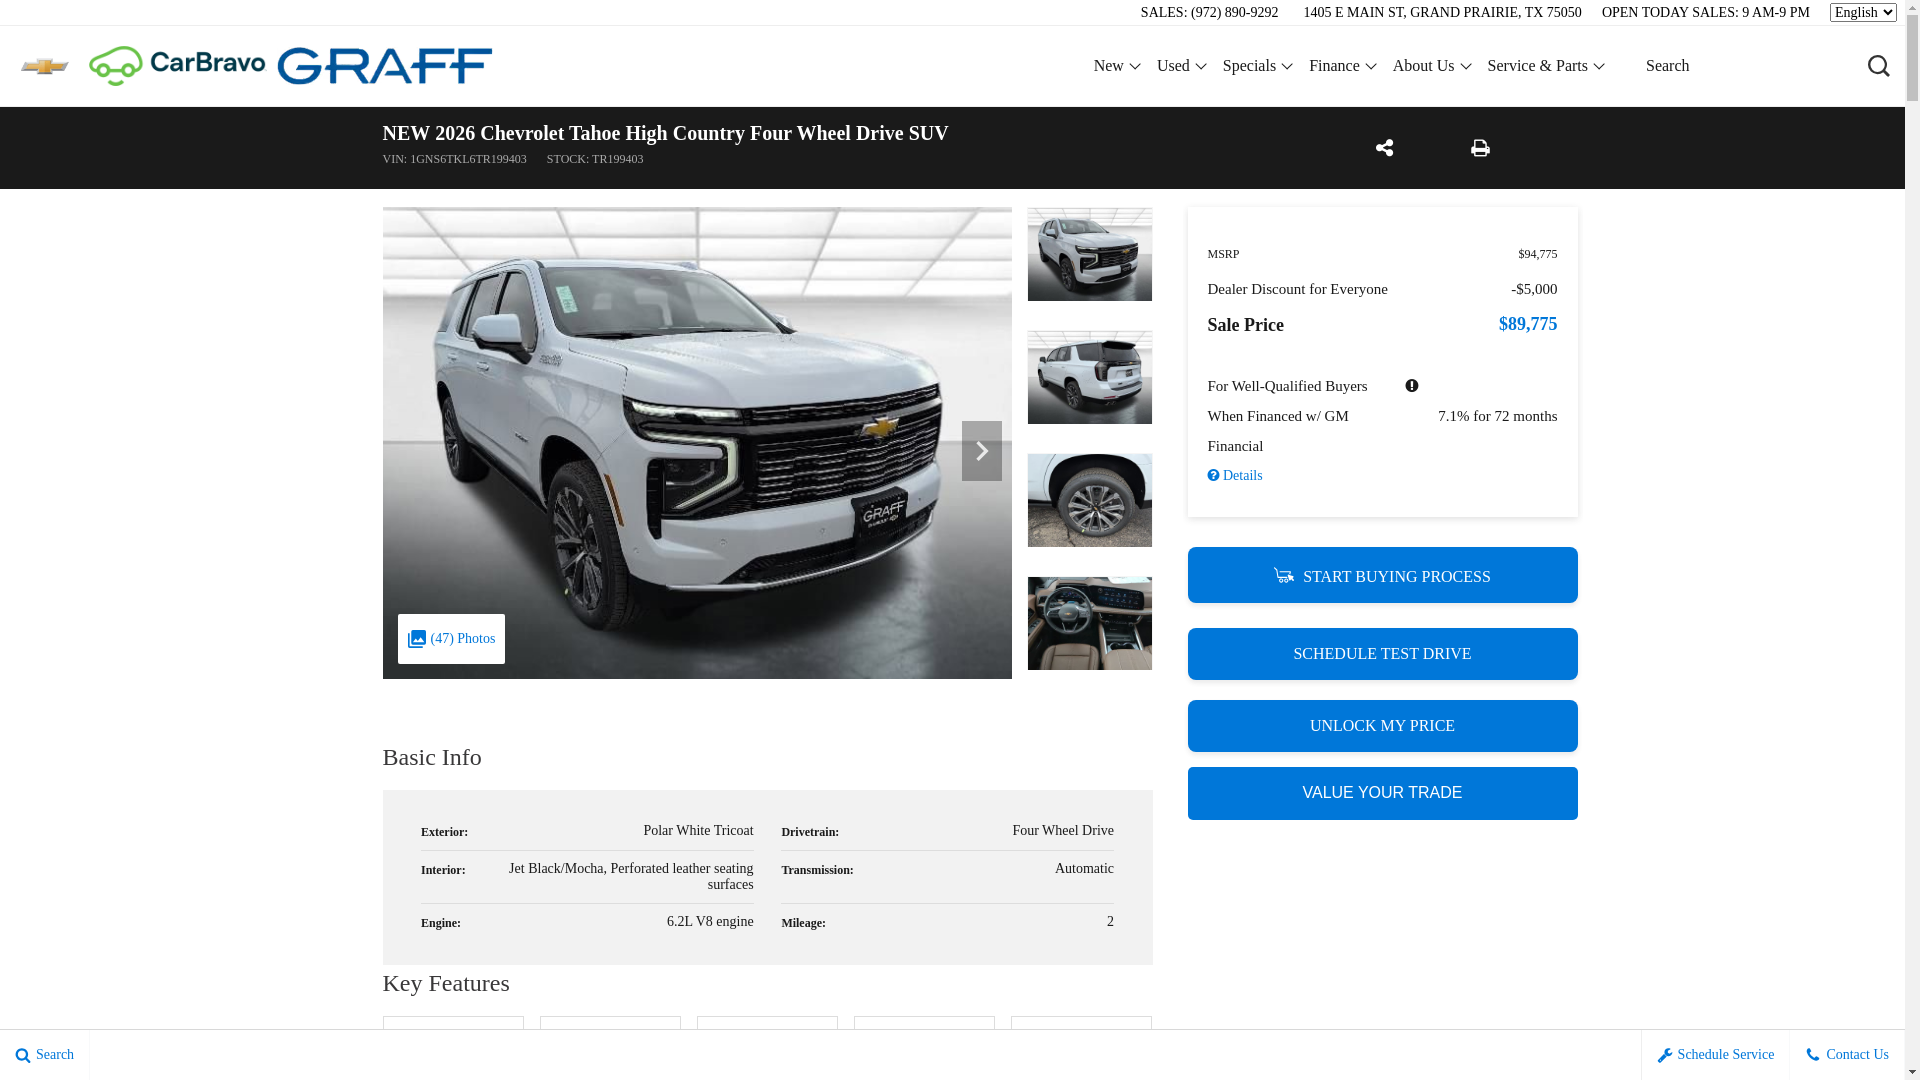Expand the Used vehicles menu
Viewport: 1920px width, 1080px height.
click(1182, 66)
